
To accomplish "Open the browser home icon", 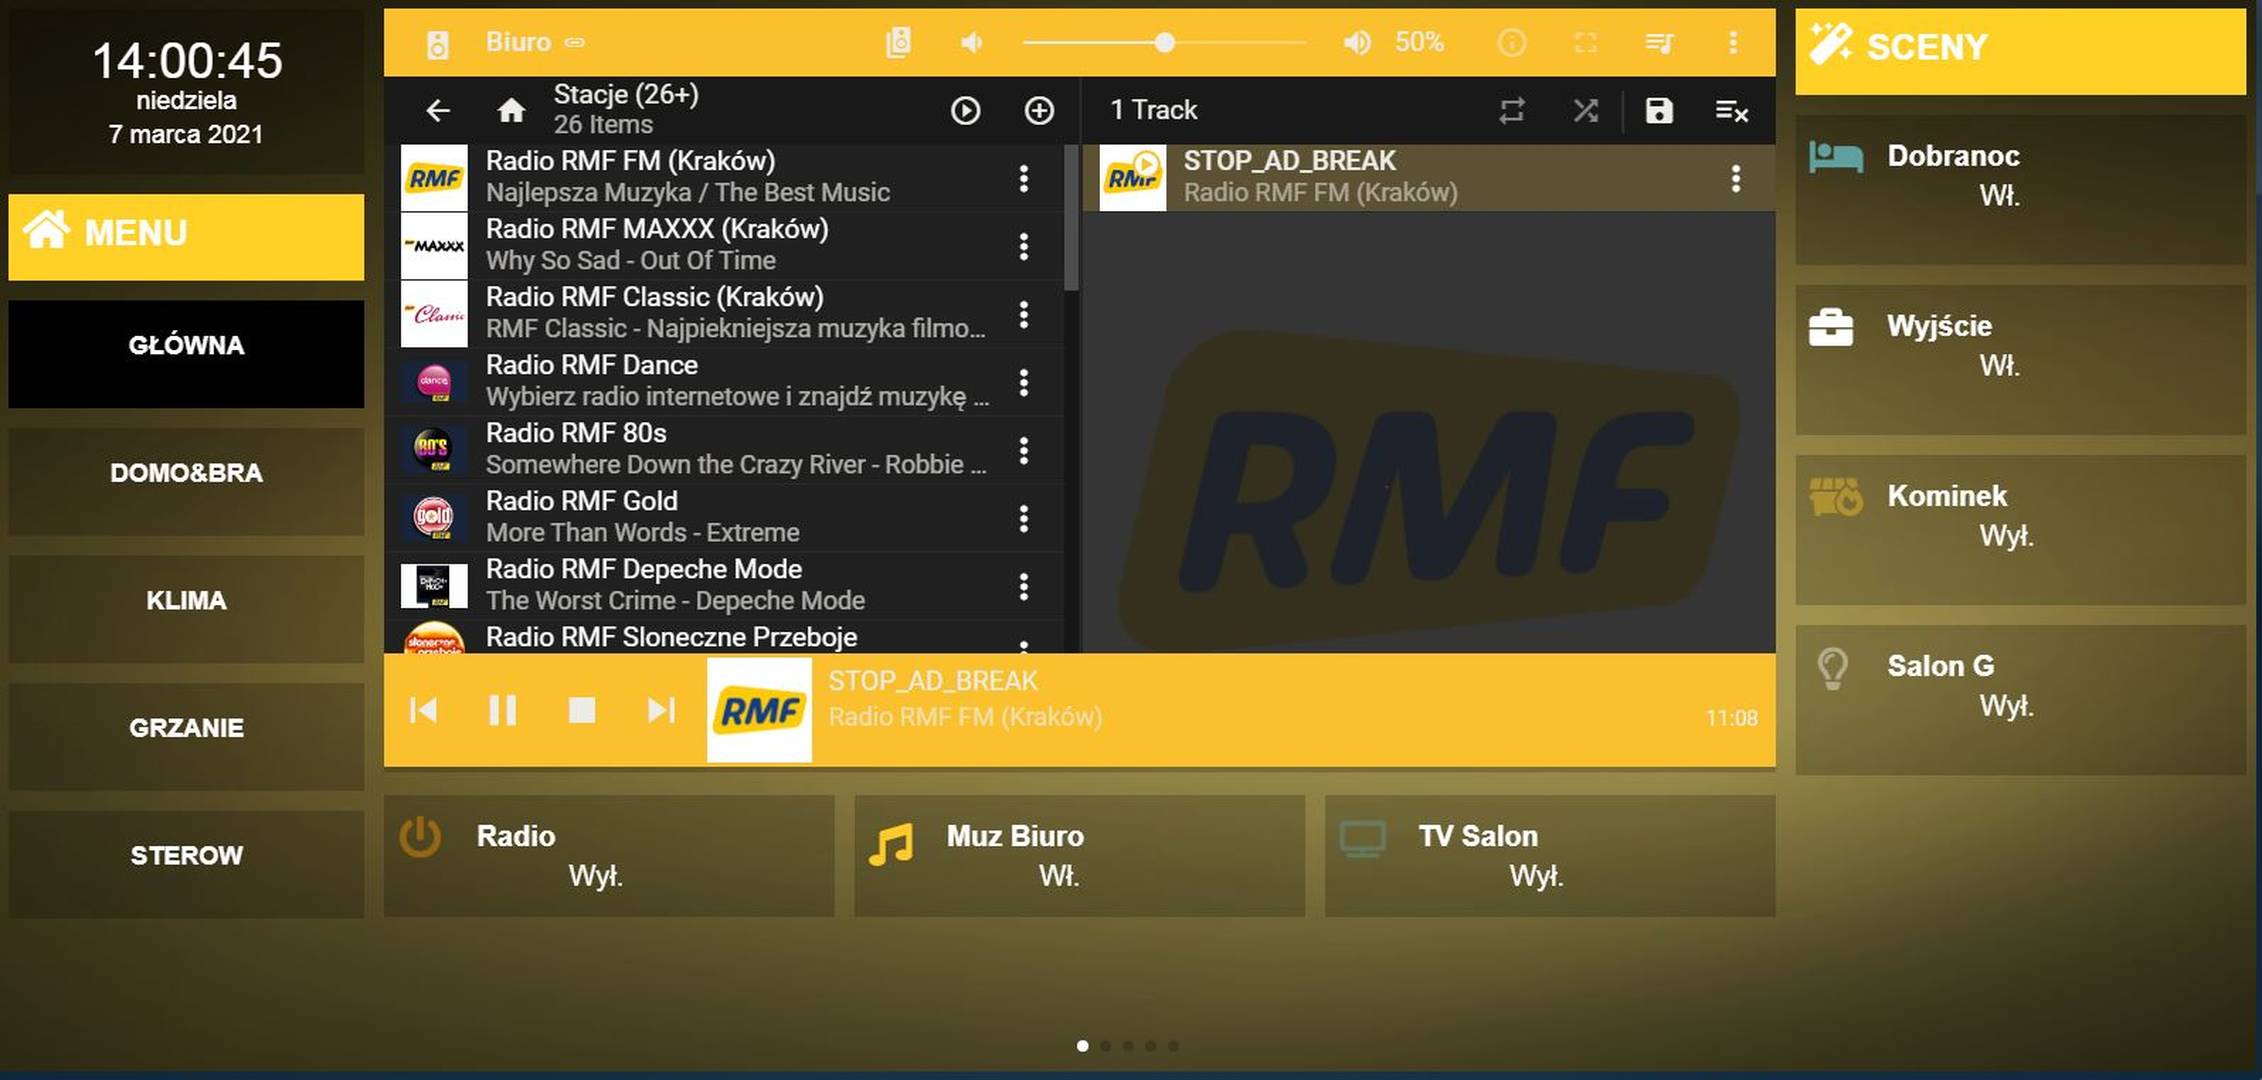I will [511, 110].
